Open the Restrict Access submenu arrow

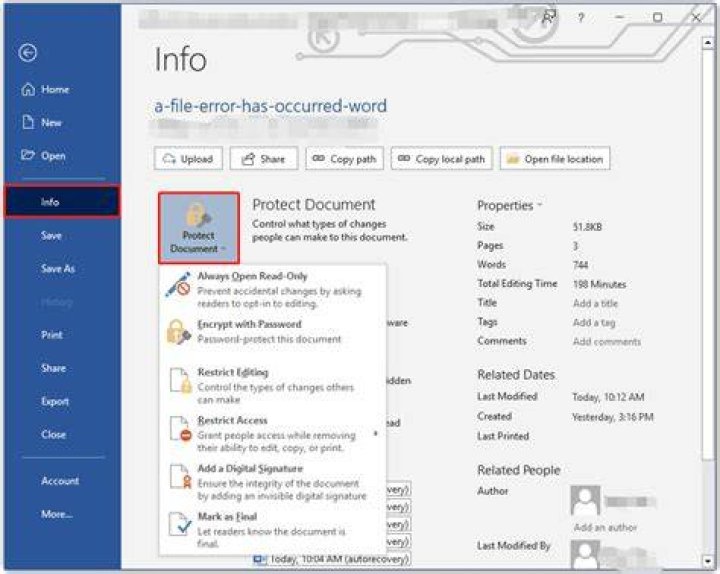coord(376,433)
